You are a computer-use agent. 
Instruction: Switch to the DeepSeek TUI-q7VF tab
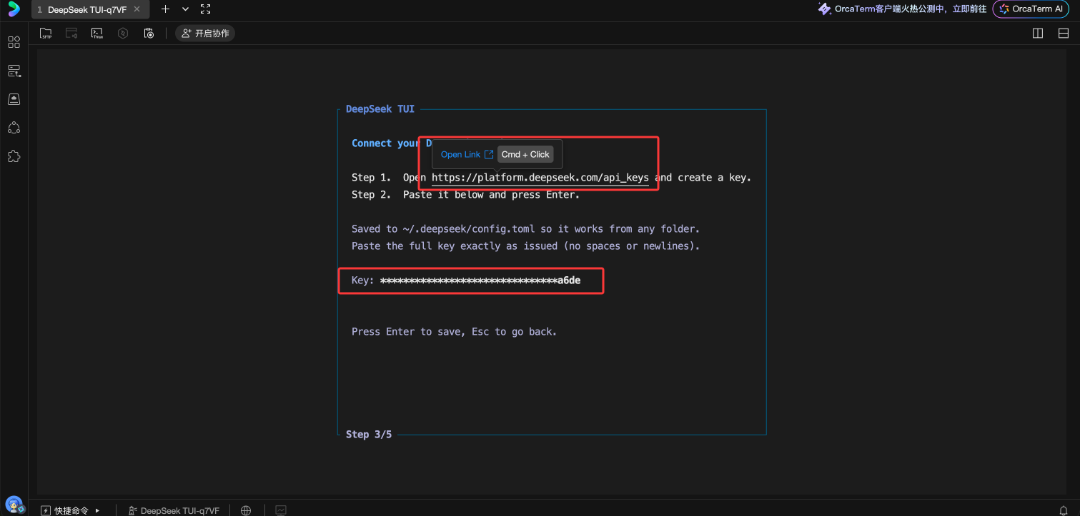(87, 9)
